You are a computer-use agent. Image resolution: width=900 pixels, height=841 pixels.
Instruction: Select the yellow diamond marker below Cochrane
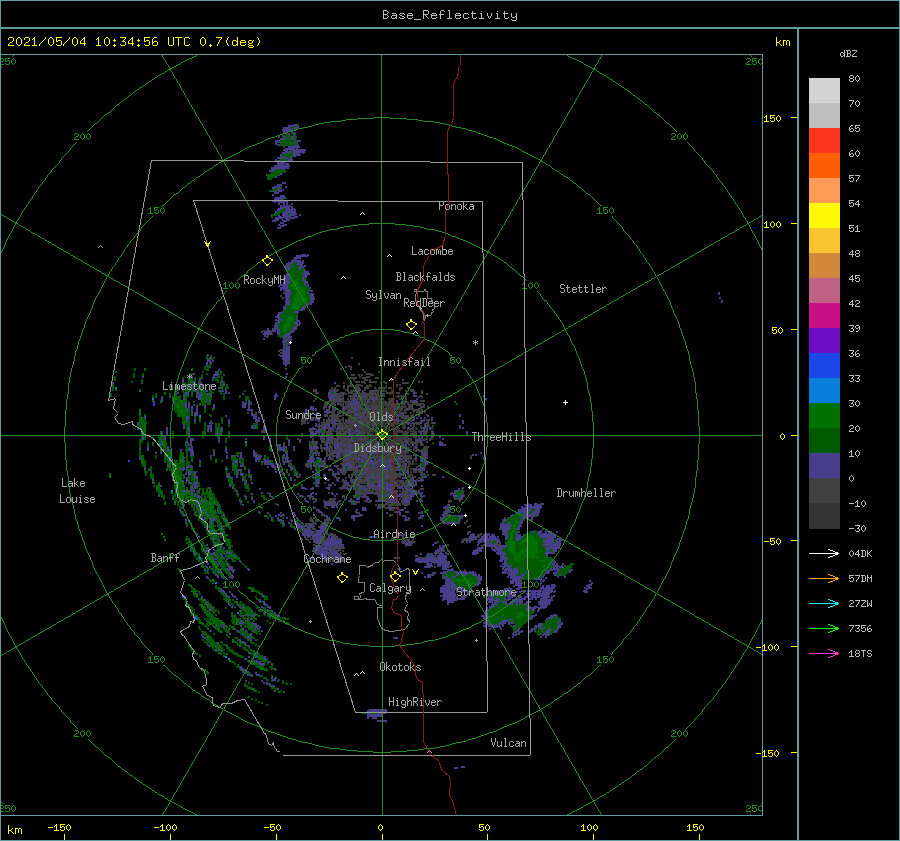(x=342, y=578)
